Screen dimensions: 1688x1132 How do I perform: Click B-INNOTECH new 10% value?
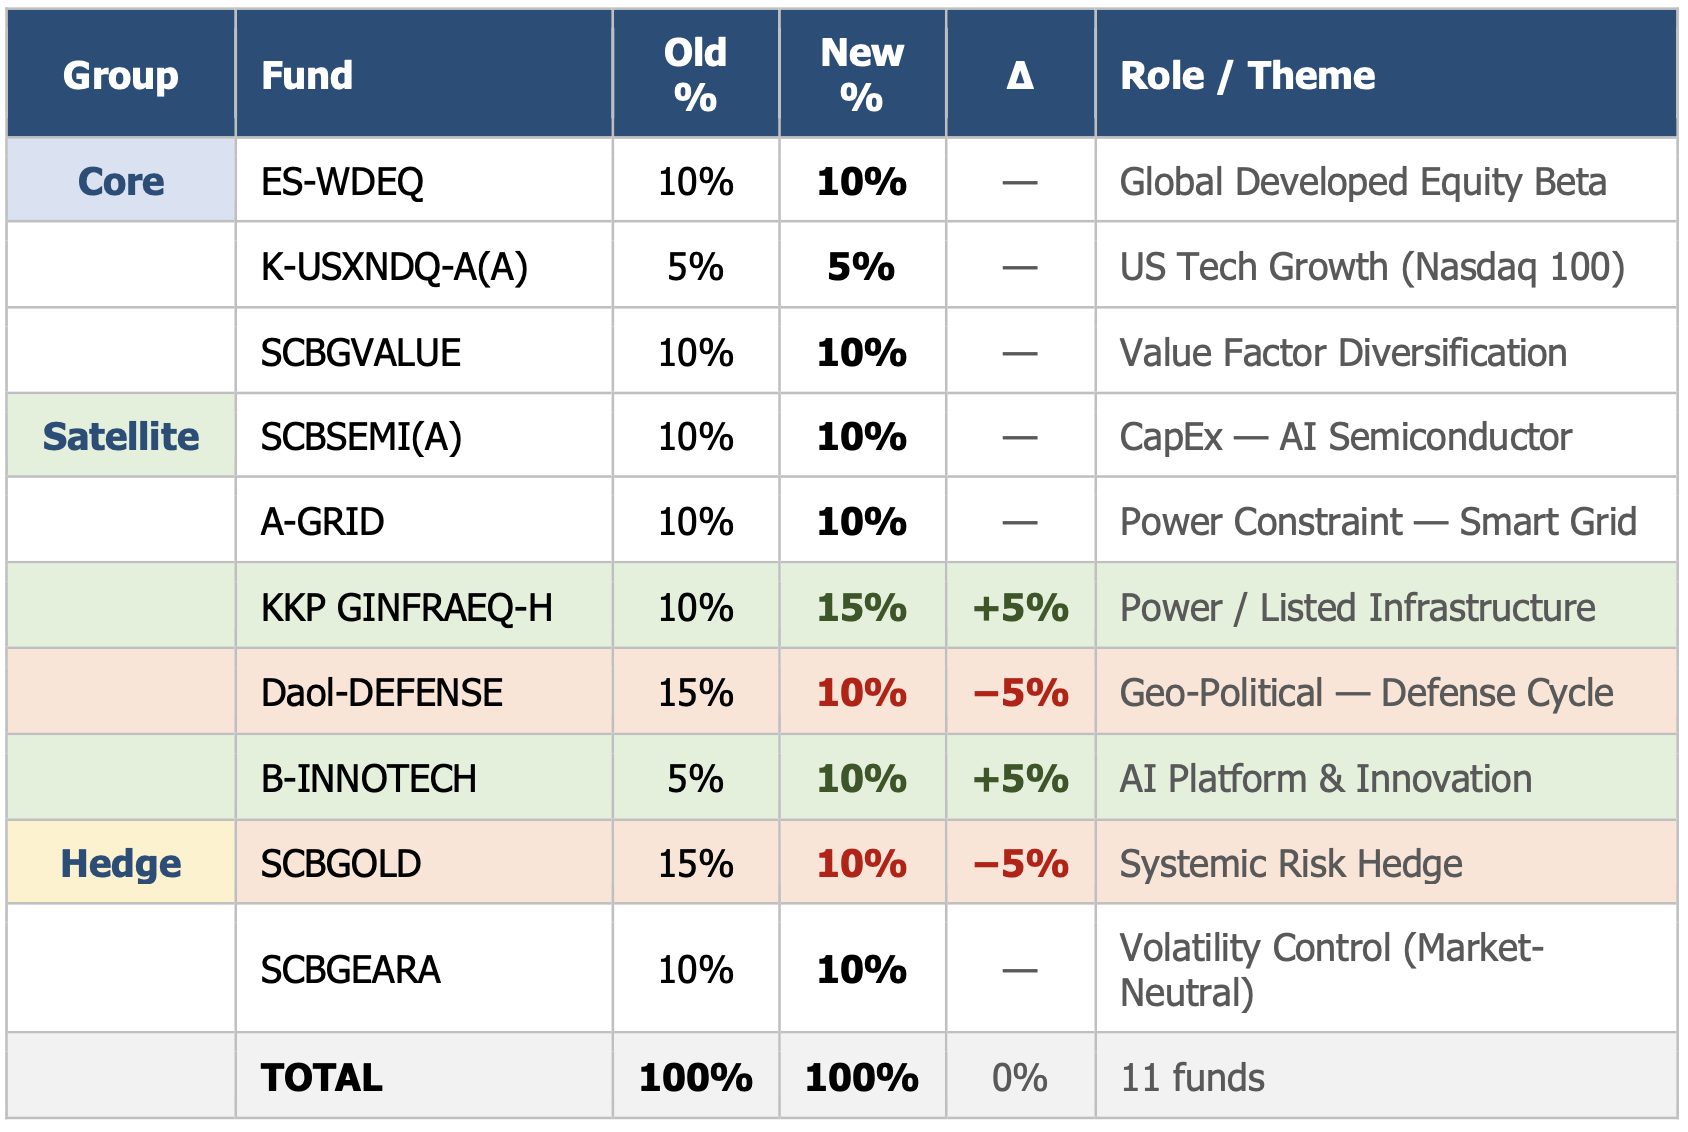pyautogui.click(x=862, y=778)
